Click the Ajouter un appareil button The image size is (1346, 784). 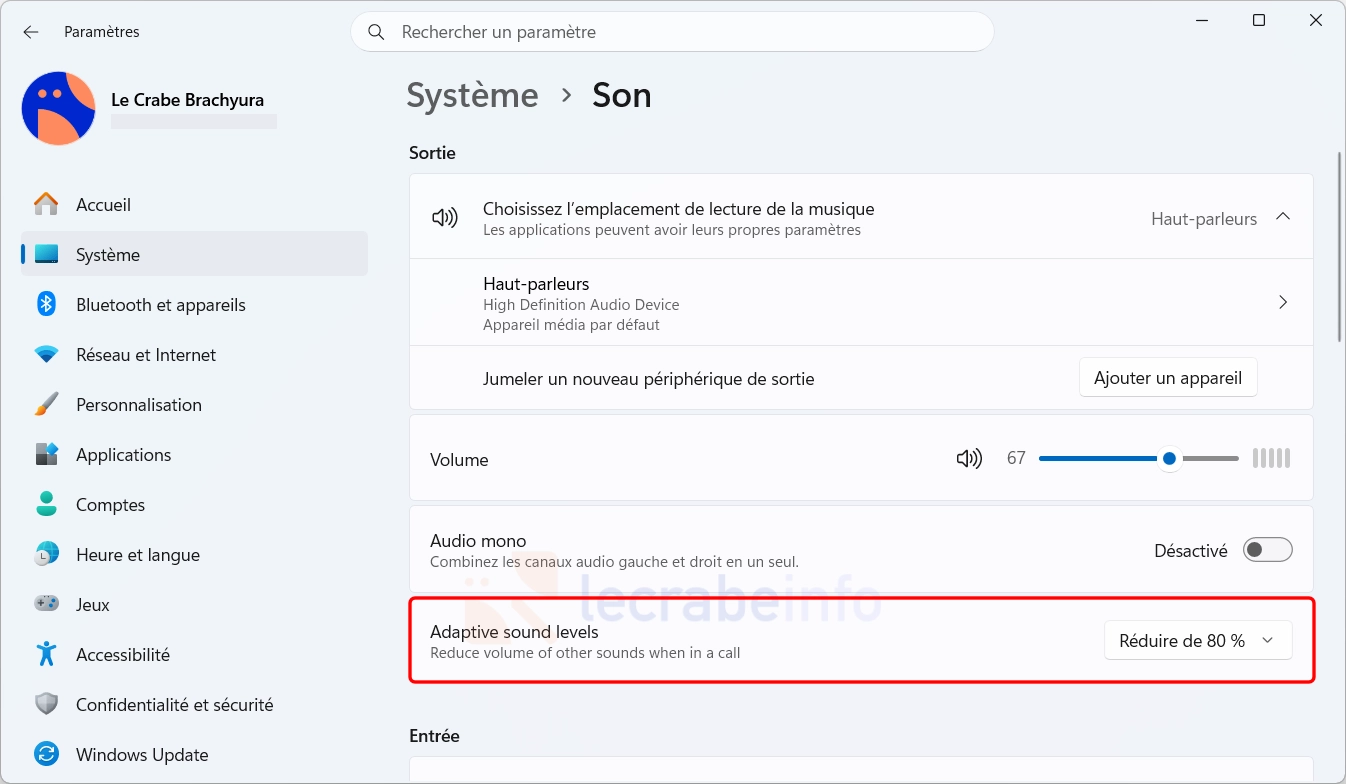pos(1168,378)
